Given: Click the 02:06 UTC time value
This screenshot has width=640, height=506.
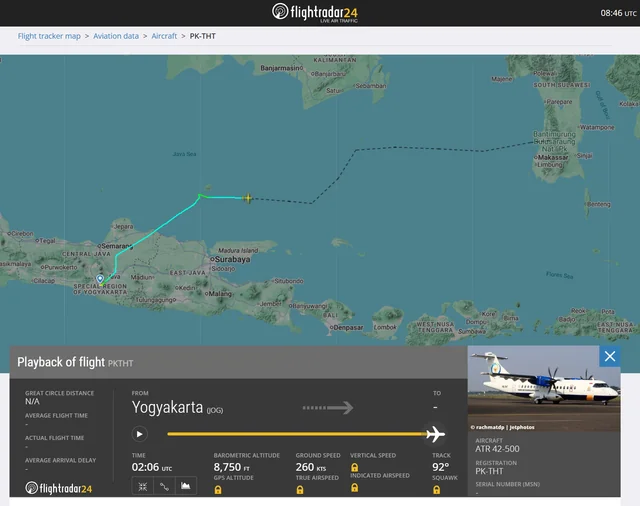Looking at the screenshot, I should 151,467.
